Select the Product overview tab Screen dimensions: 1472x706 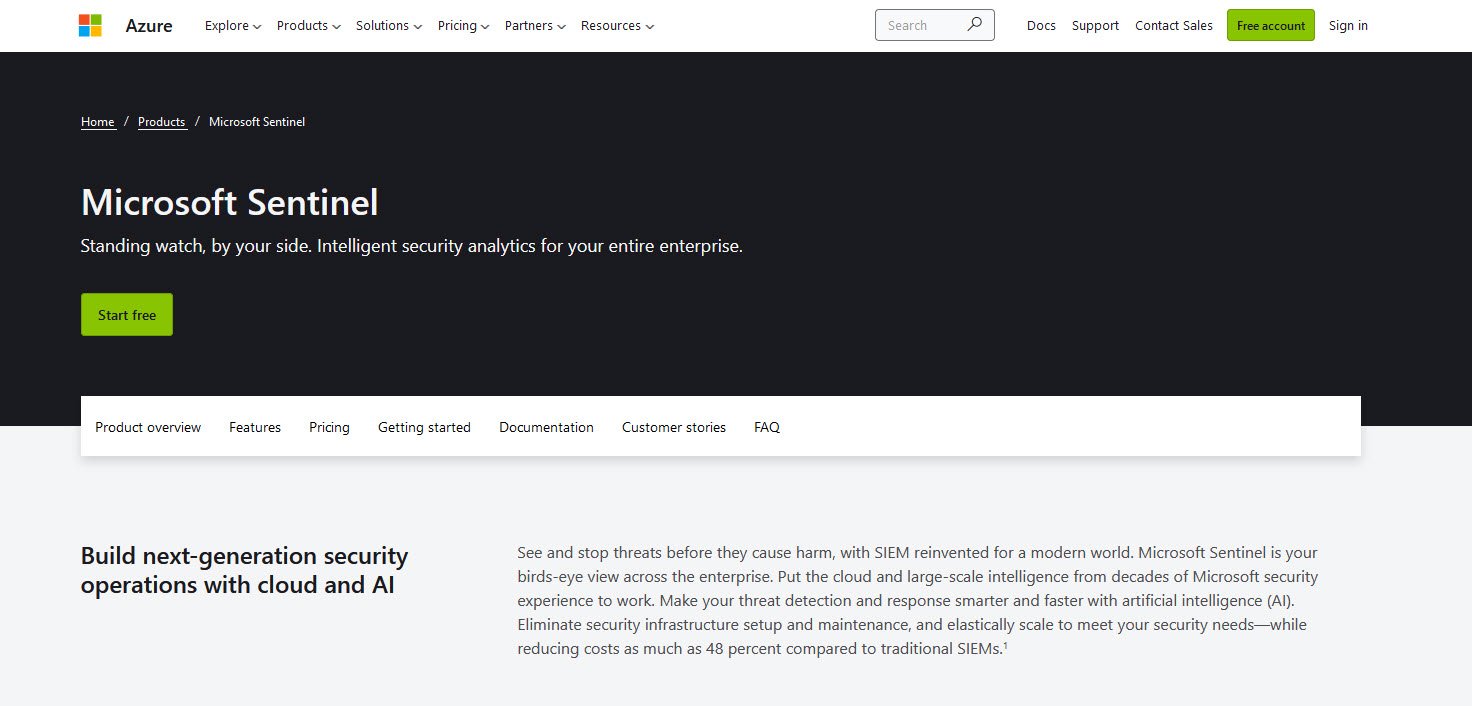[148, 427]
